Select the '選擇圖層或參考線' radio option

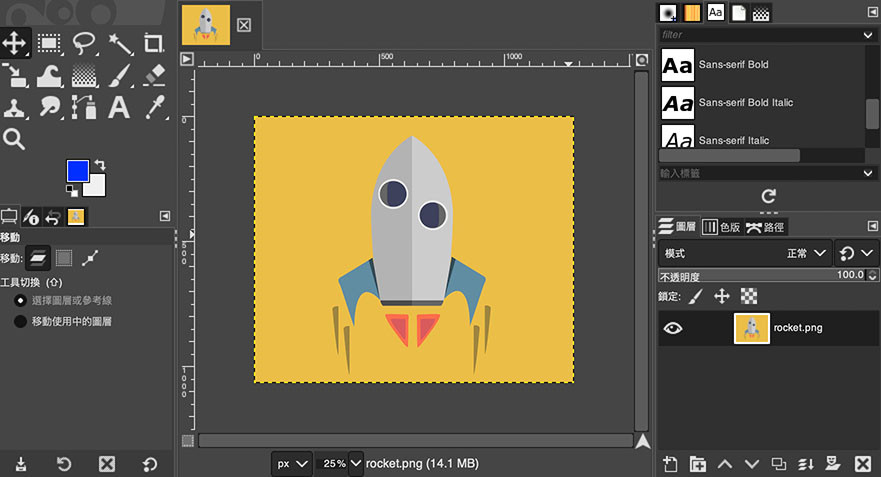click(20, 300)
